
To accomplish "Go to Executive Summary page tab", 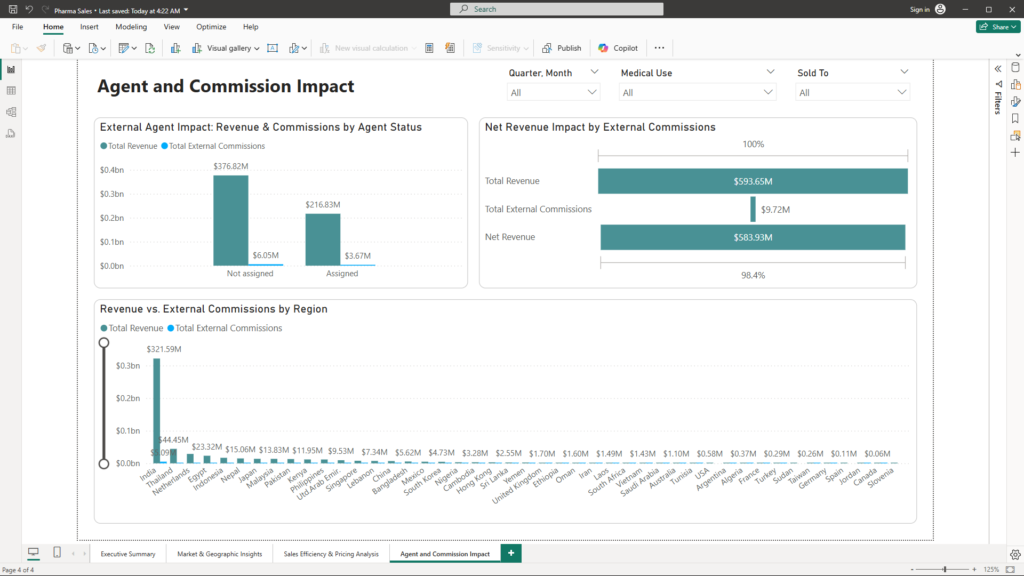I will tap(128, 553).
